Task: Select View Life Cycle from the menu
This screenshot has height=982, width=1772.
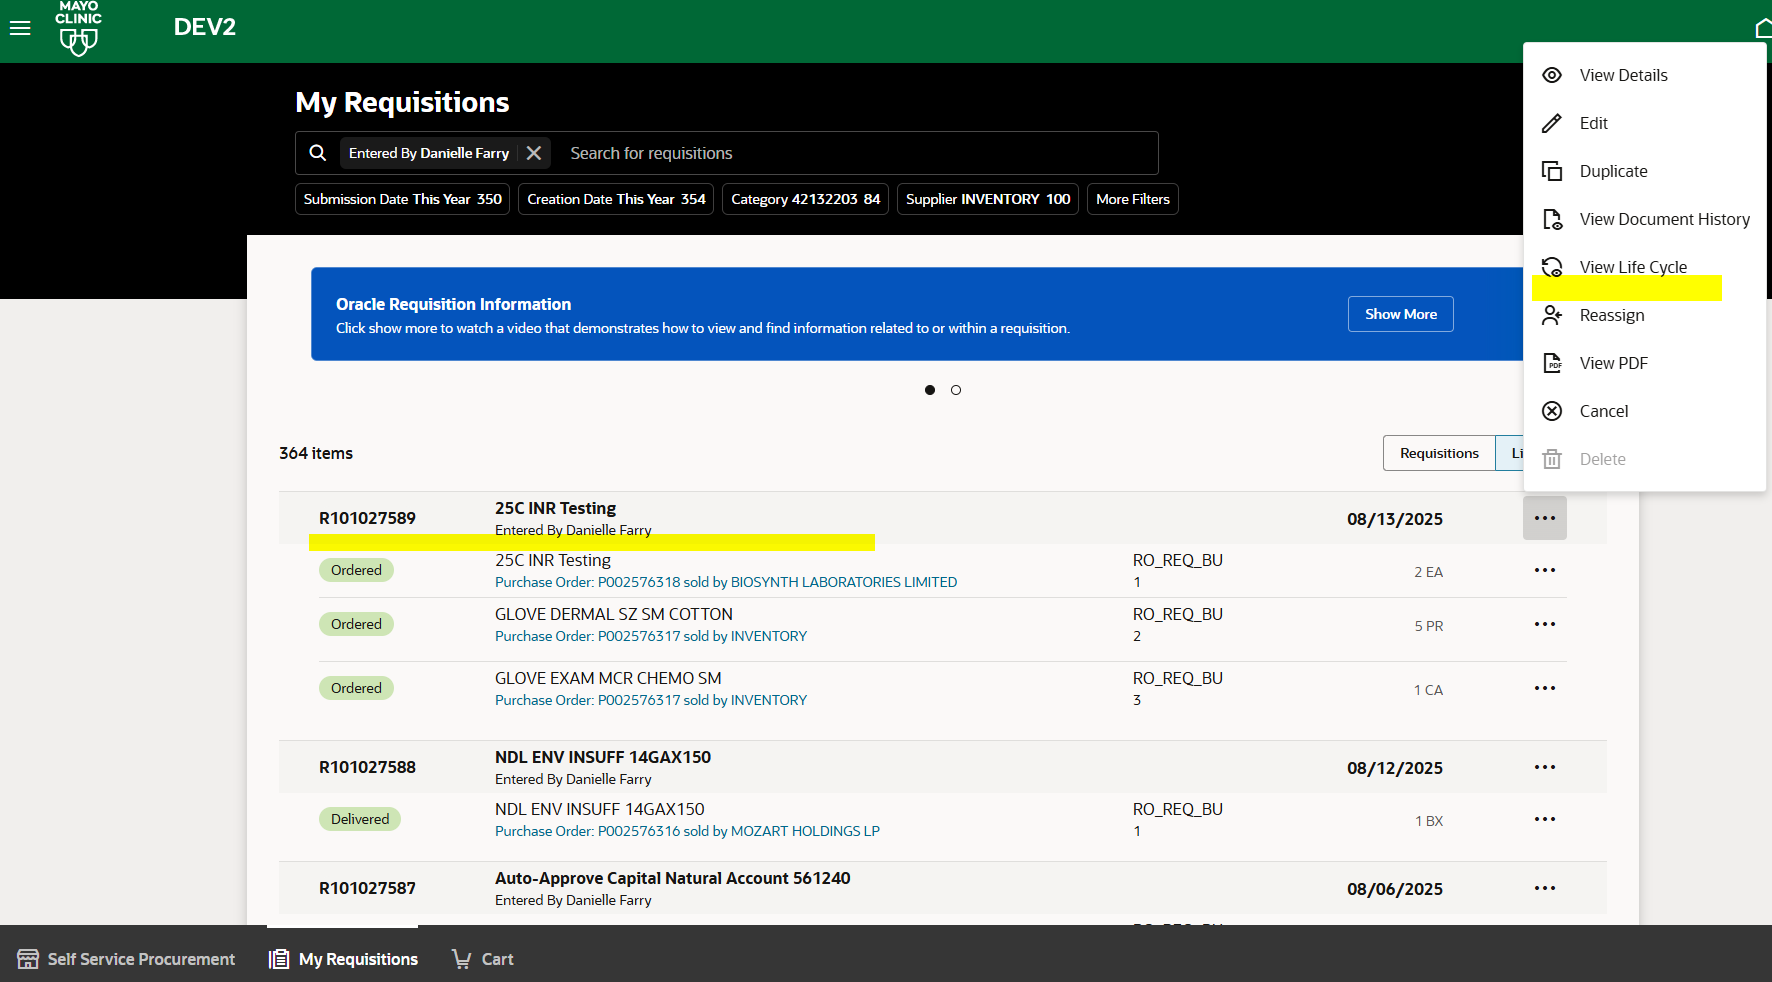Action: pyautogui.click(x=1633, y=266)
